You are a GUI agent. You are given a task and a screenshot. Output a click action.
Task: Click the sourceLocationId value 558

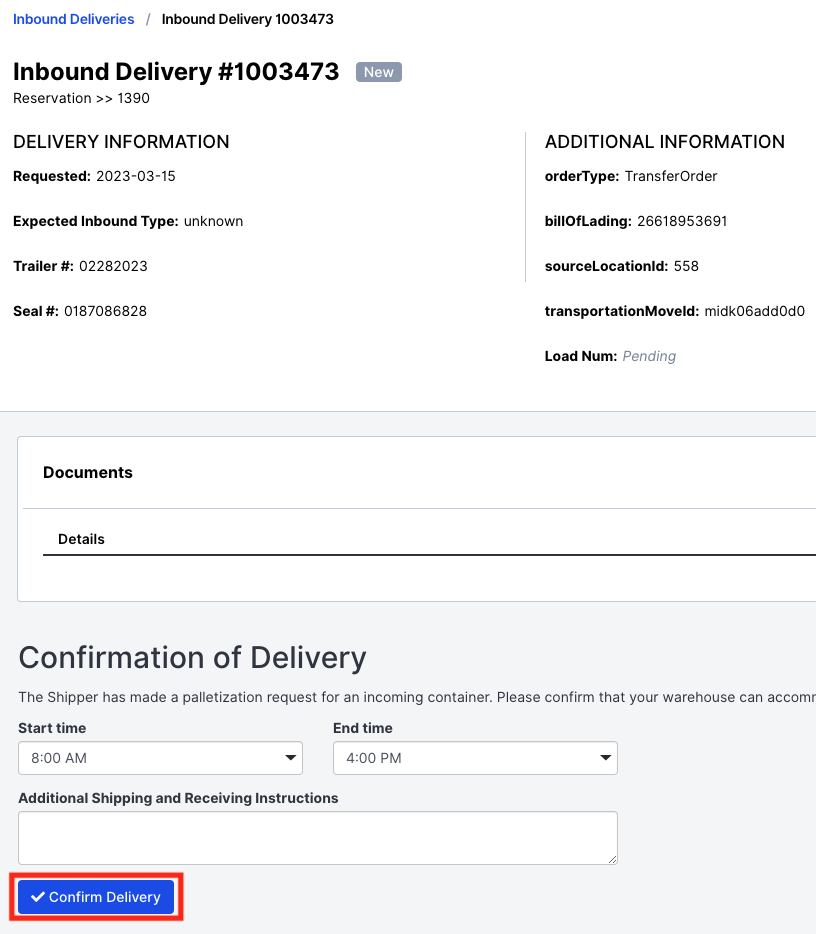pyautogui.click(x=687, y=266)
